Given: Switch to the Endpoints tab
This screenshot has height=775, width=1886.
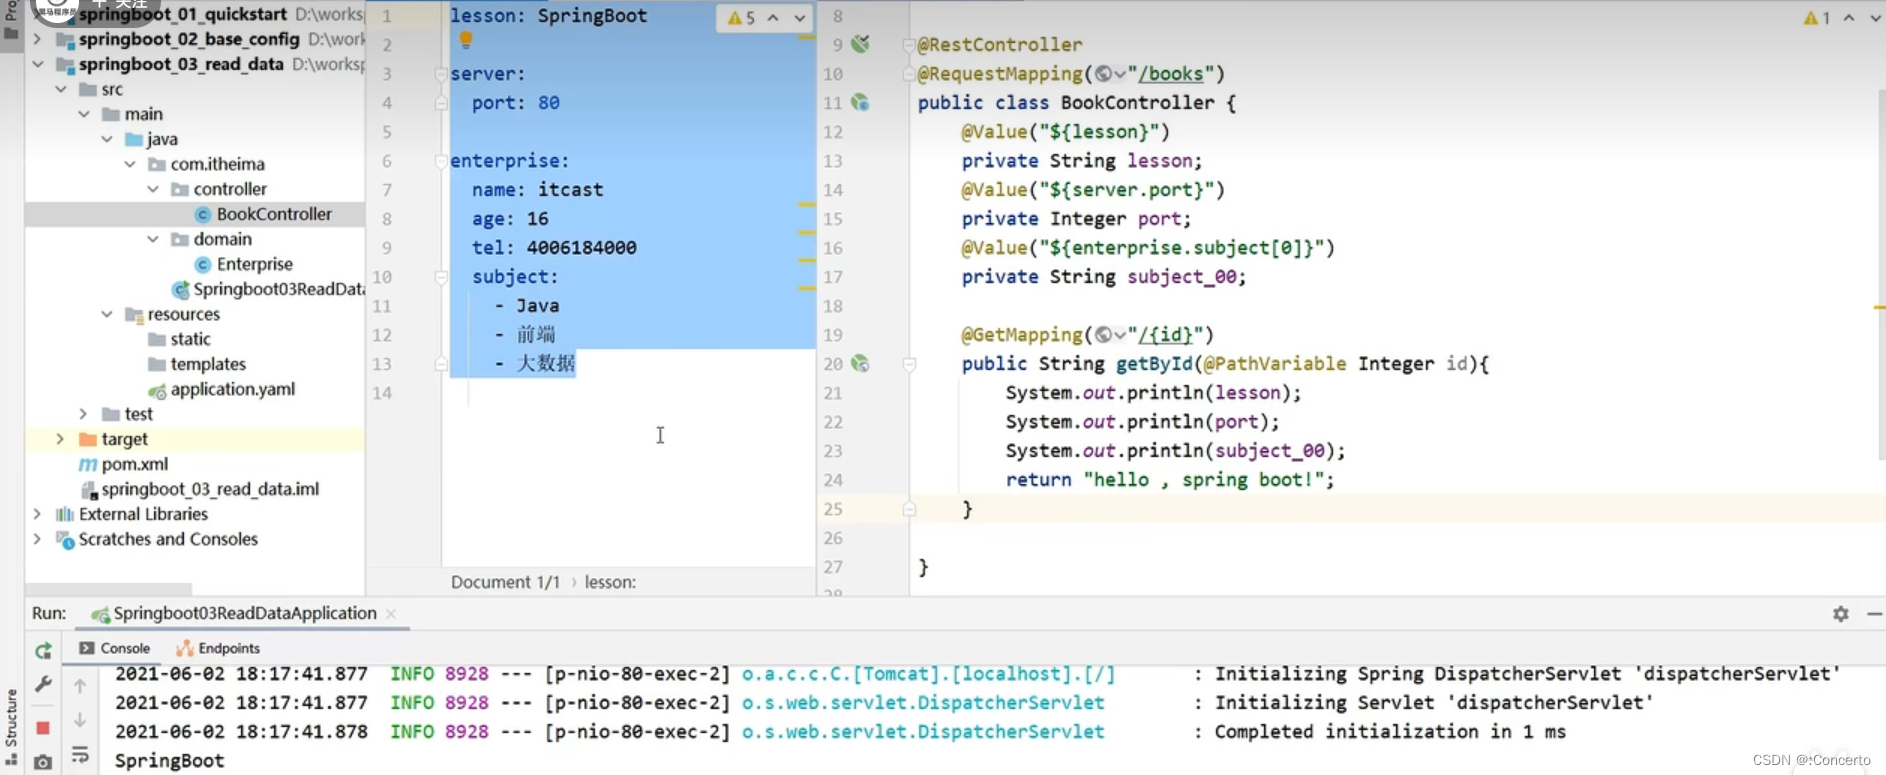Looking at the screenshot, I should pyautogui.click(x=218, y=648).
